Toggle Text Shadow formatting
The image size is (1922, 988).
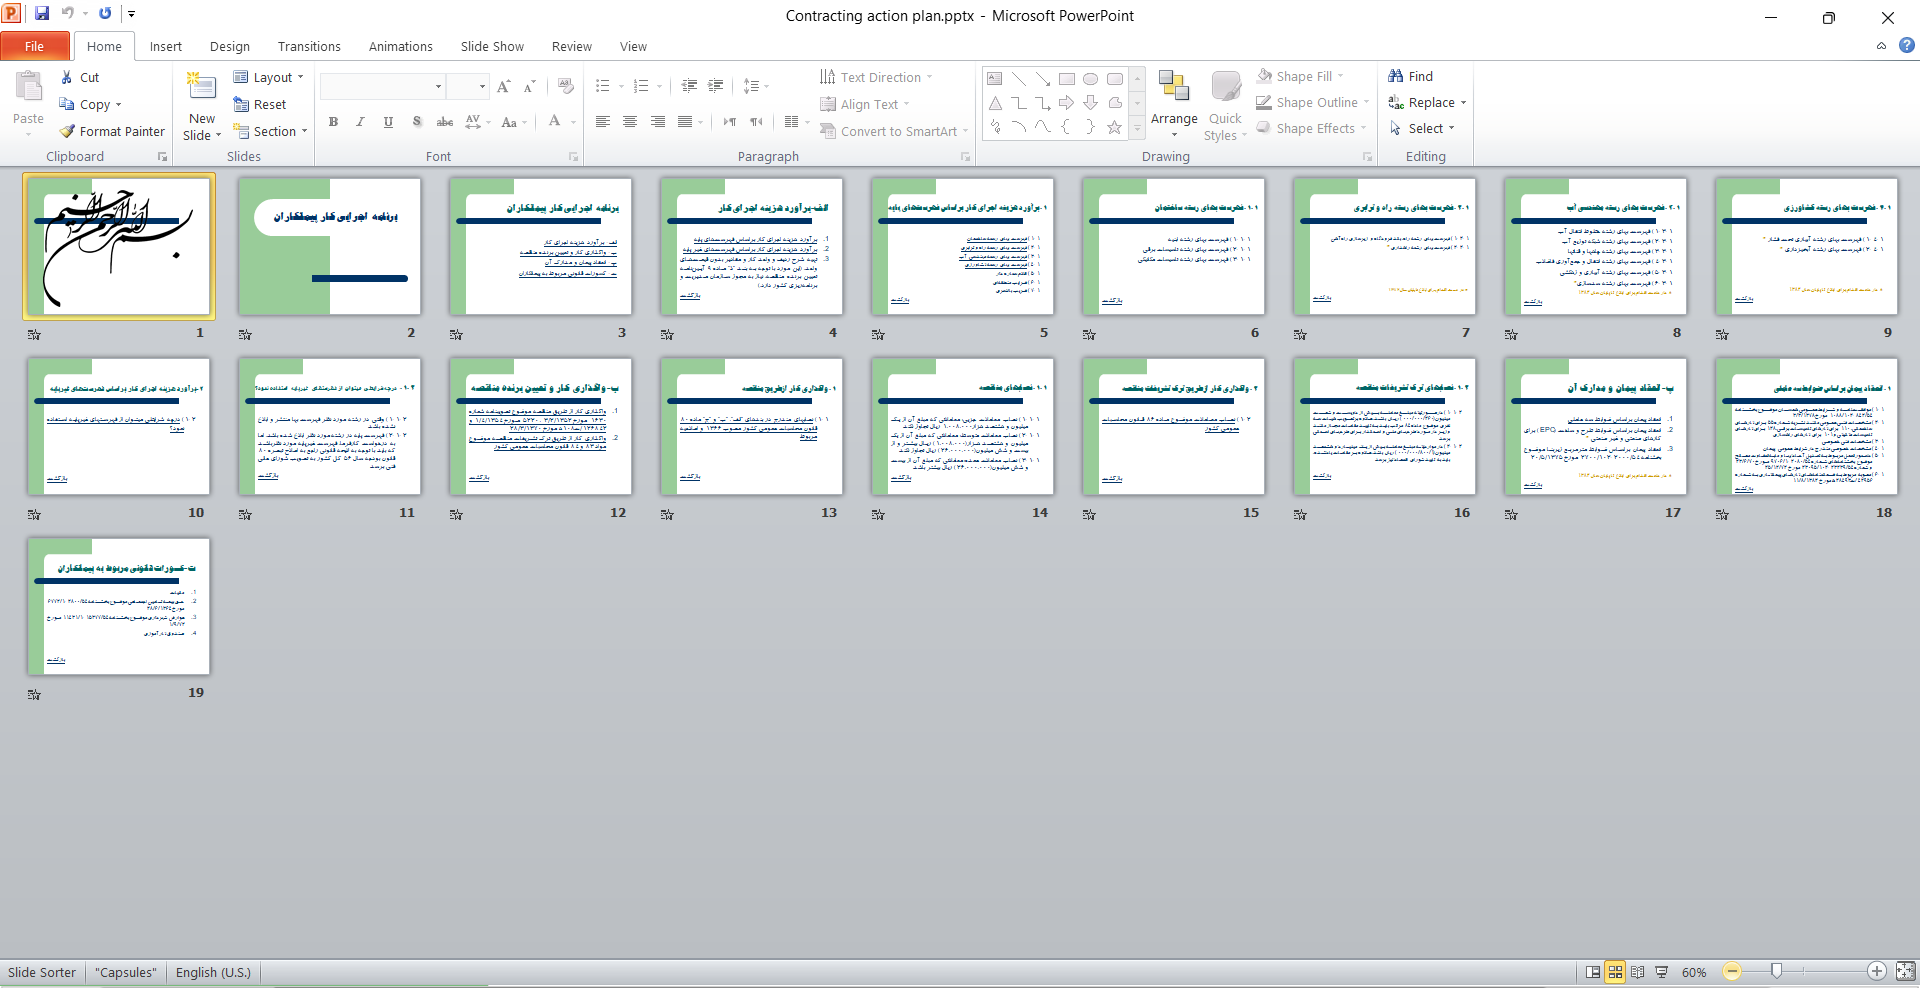[416, 122]
